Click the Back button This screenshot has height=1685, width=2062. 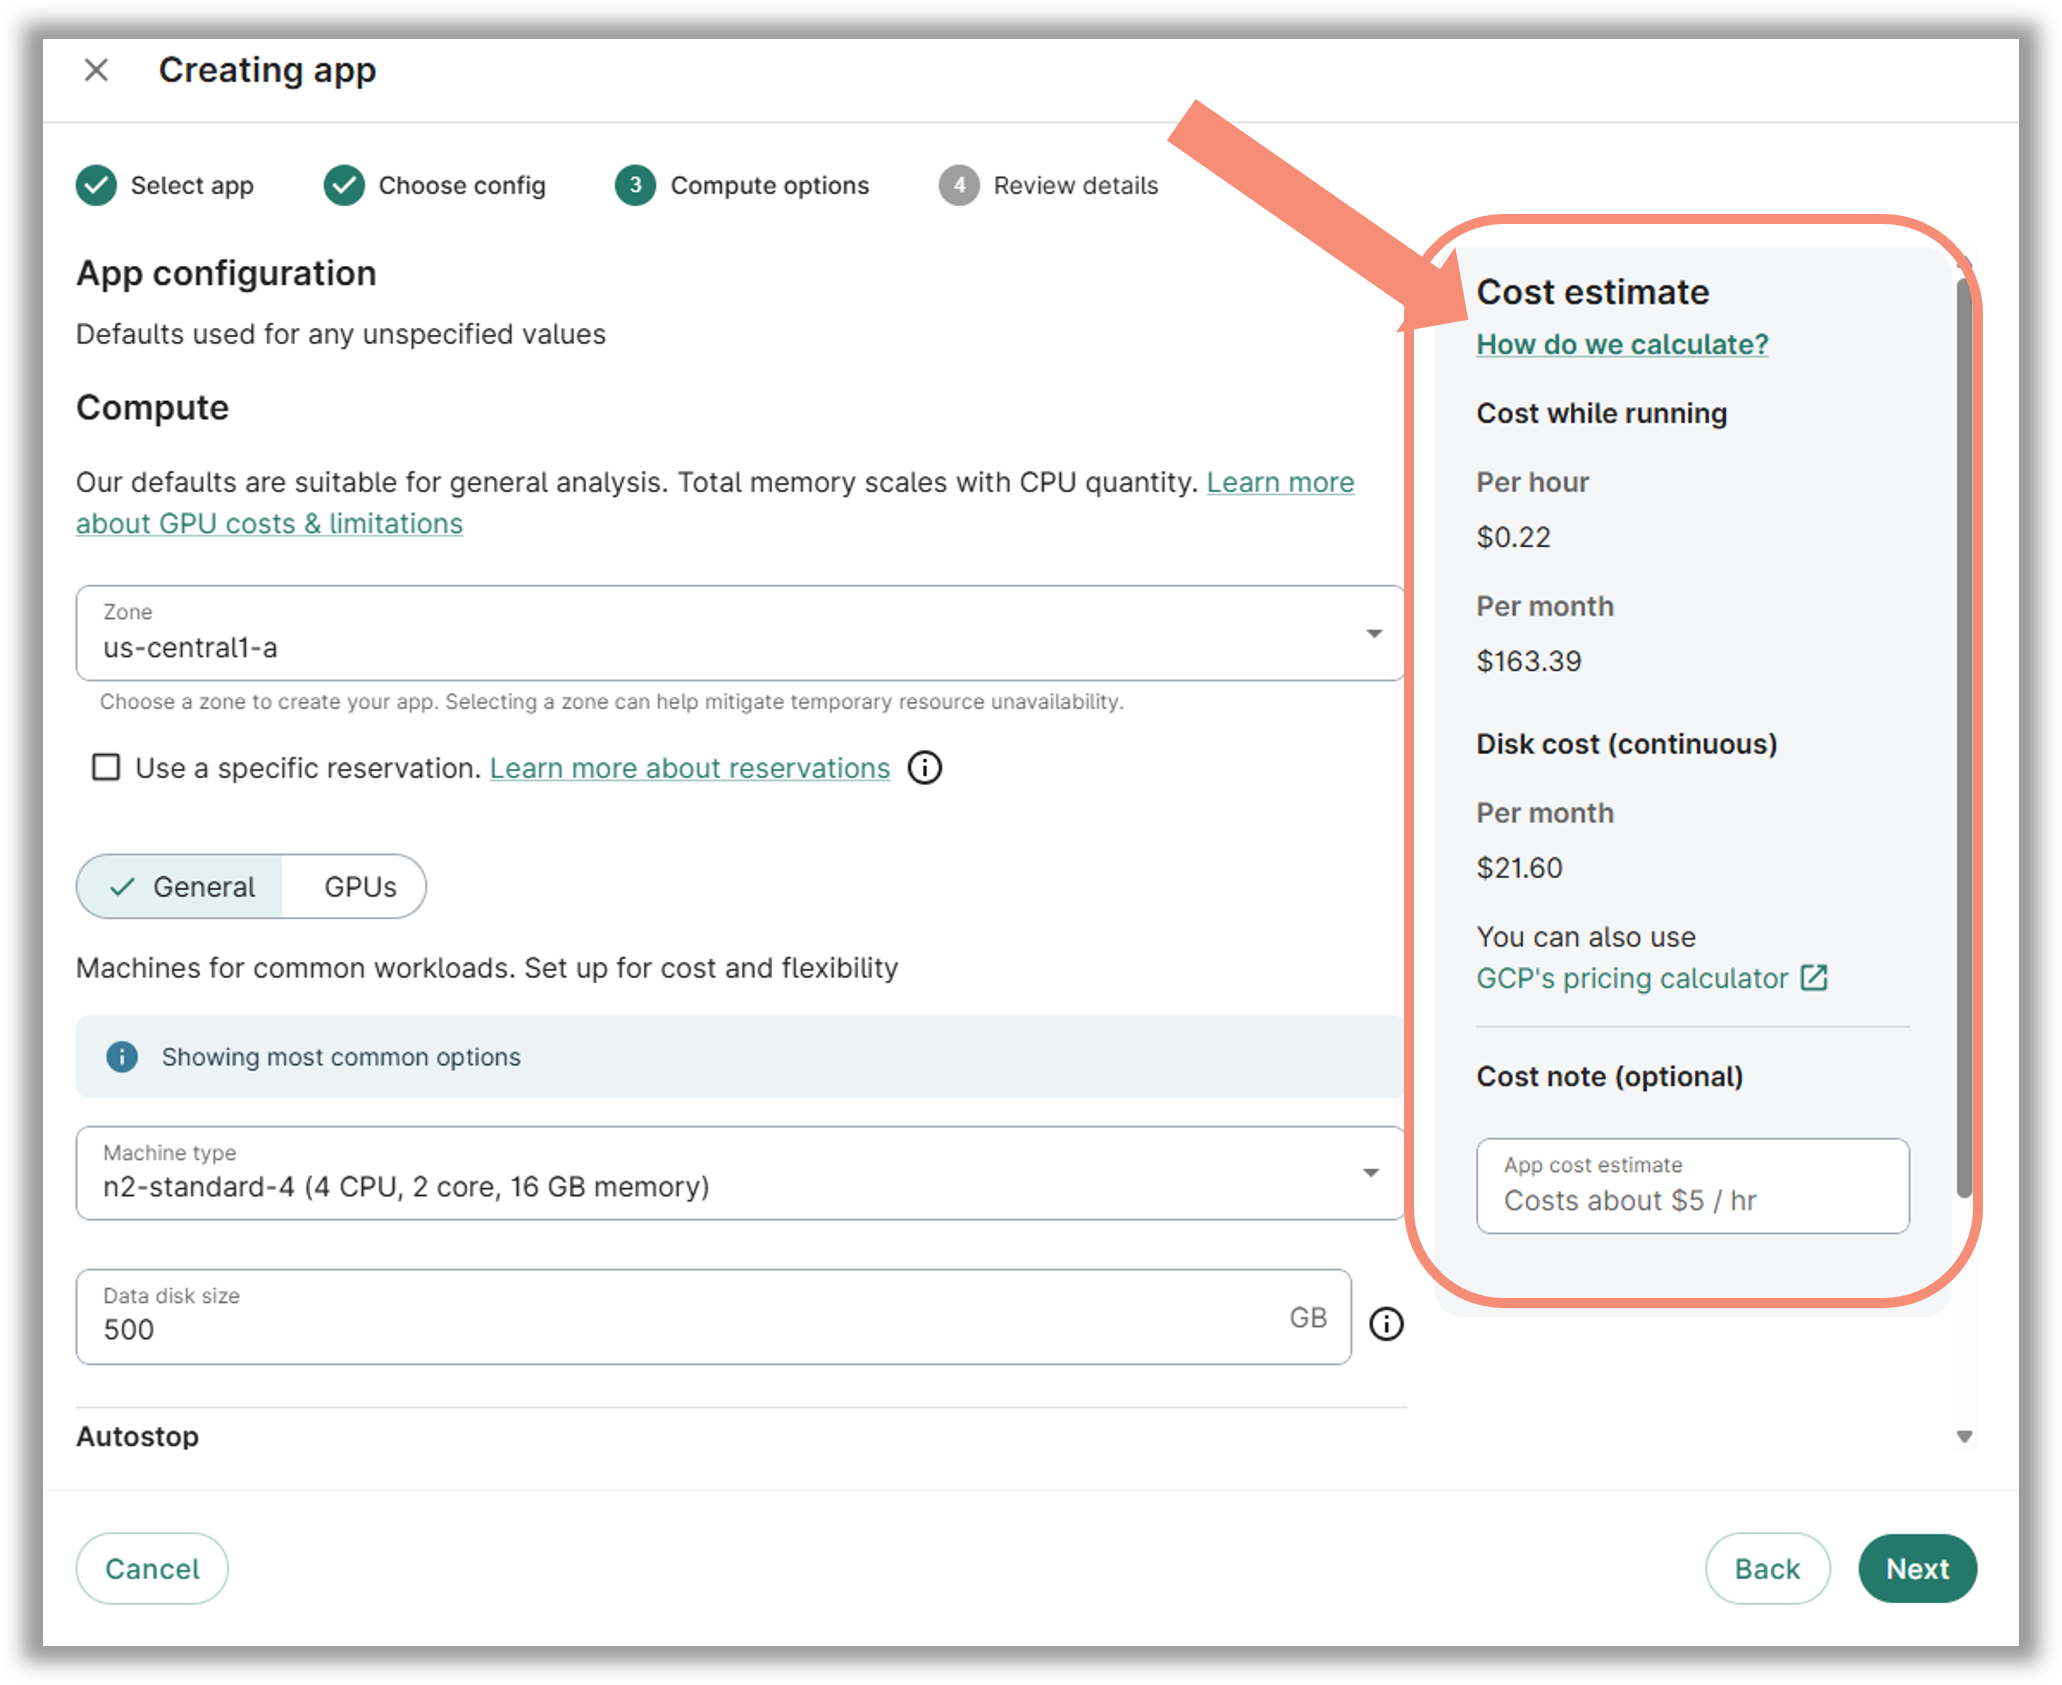(x=1767, y=1569)
